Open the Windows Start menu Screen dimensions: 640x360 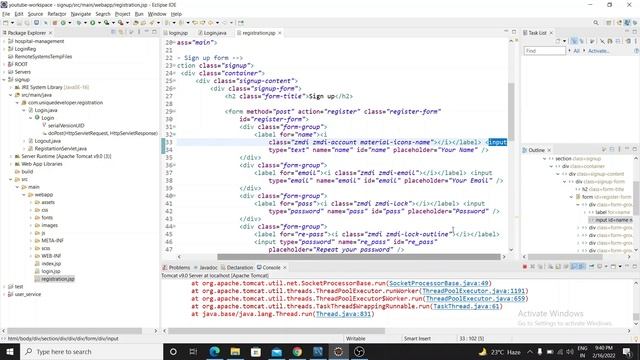tap(9, 351)
